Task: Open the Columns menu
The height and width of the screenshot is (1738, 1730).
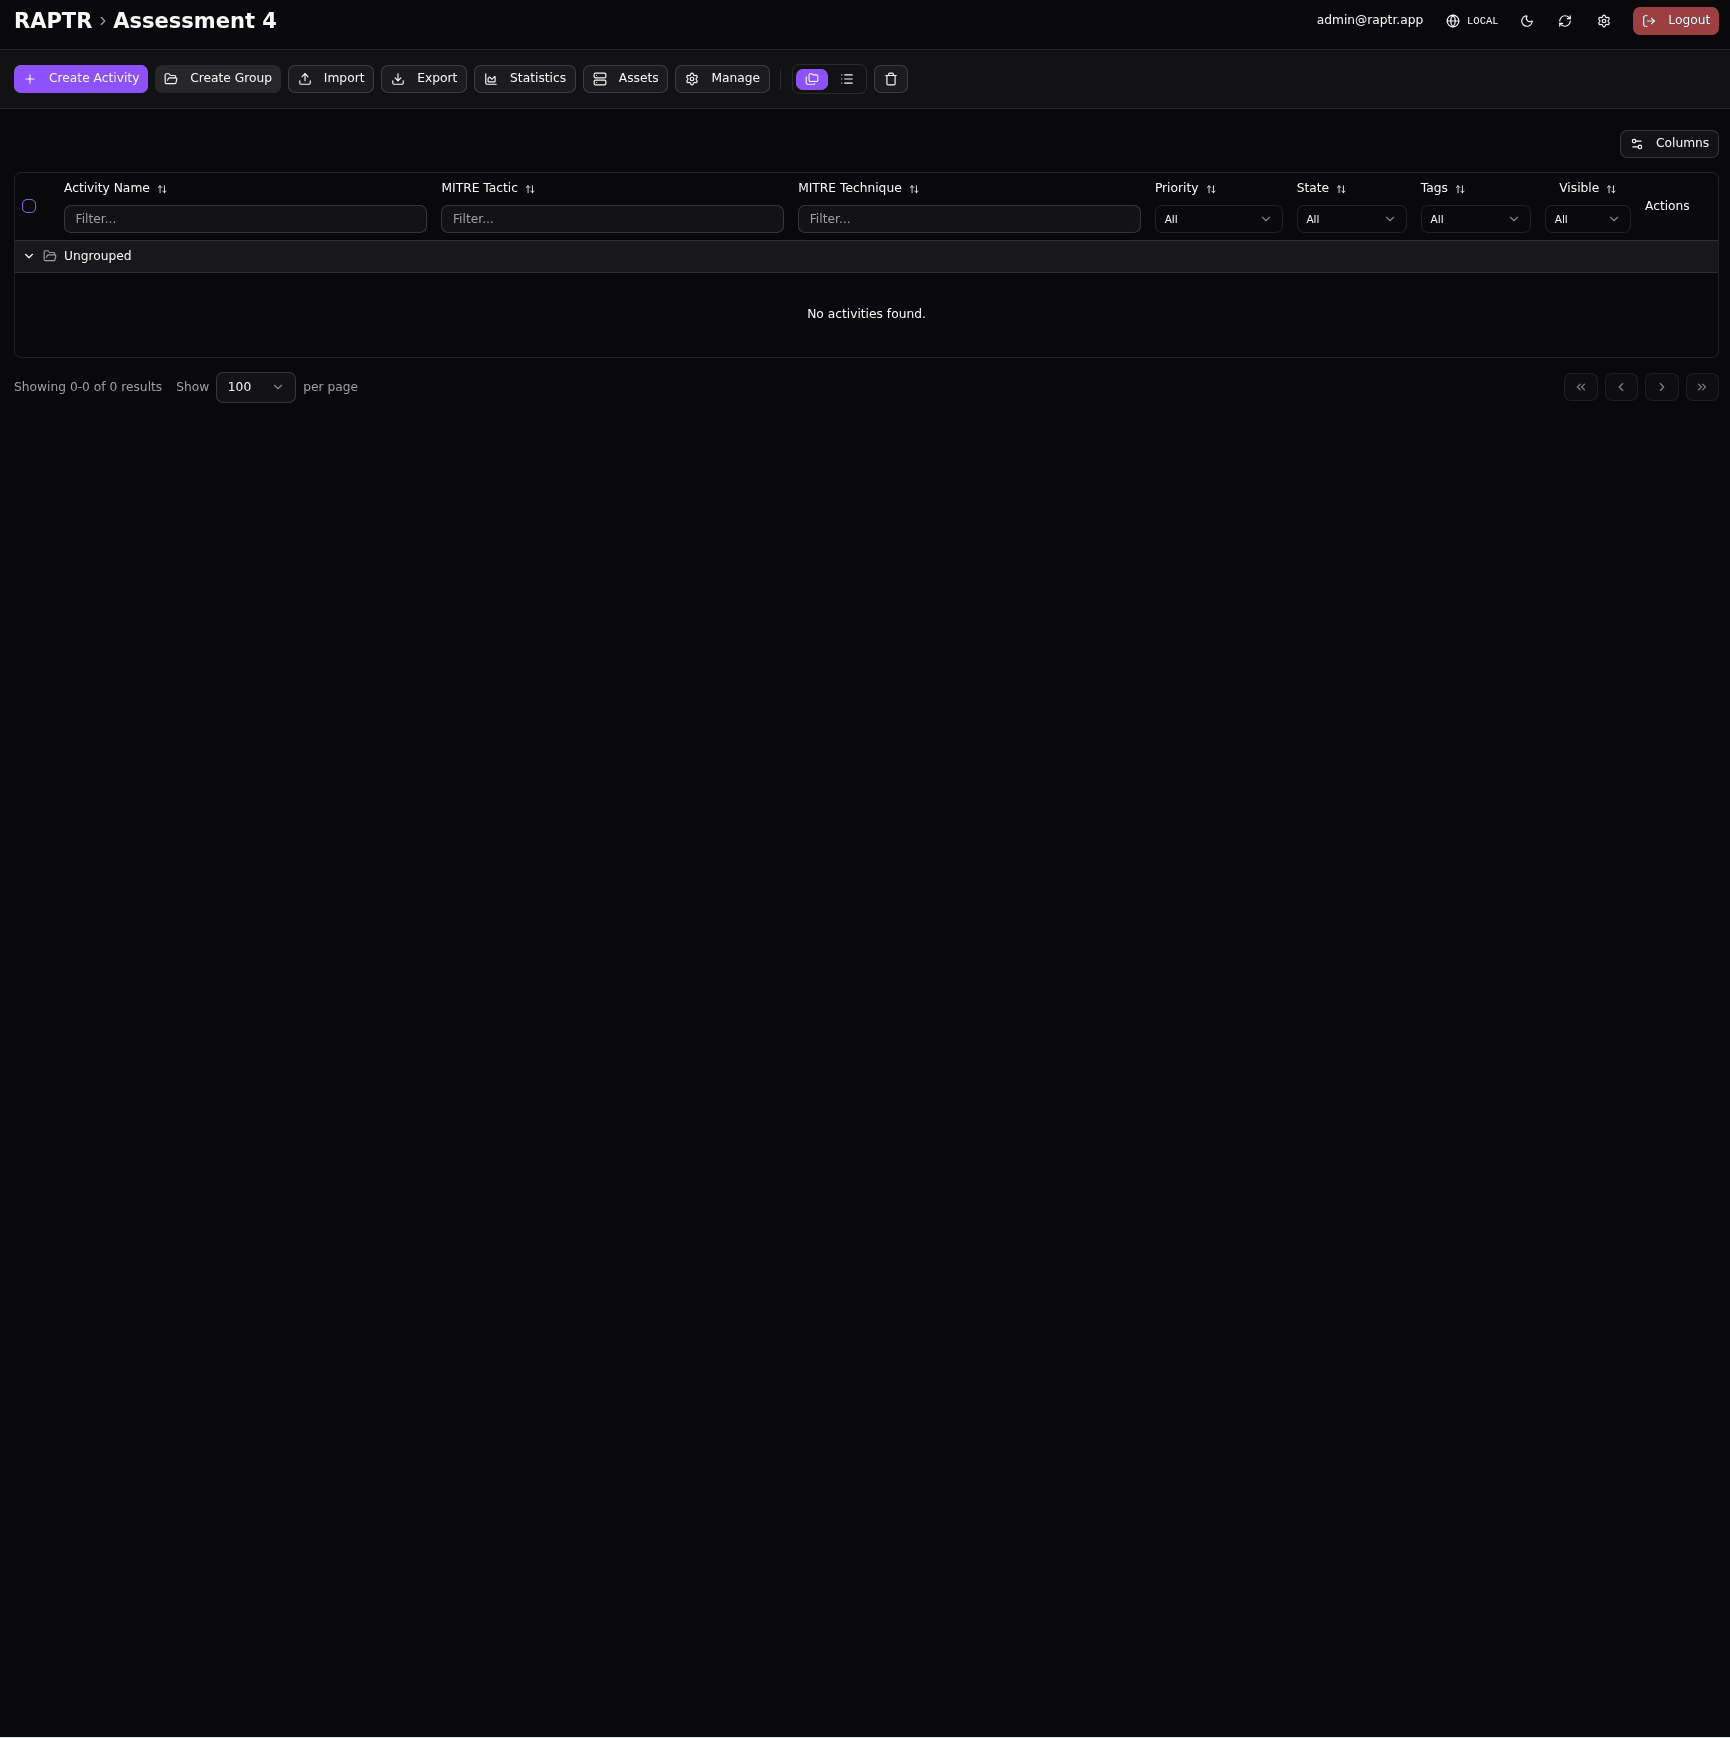Action: pyautogui.click(x=1669, y=143)
